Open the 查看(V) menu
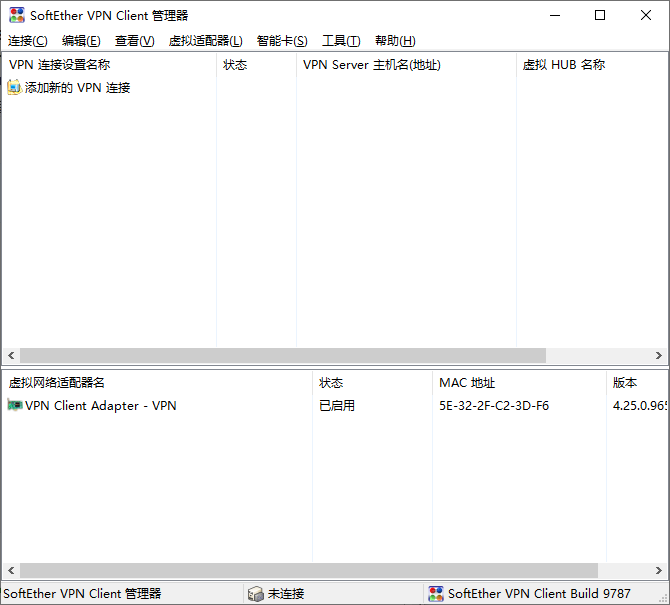Viewport: 670px width, 605px height. pyautogui.click(x=135, y=41)
